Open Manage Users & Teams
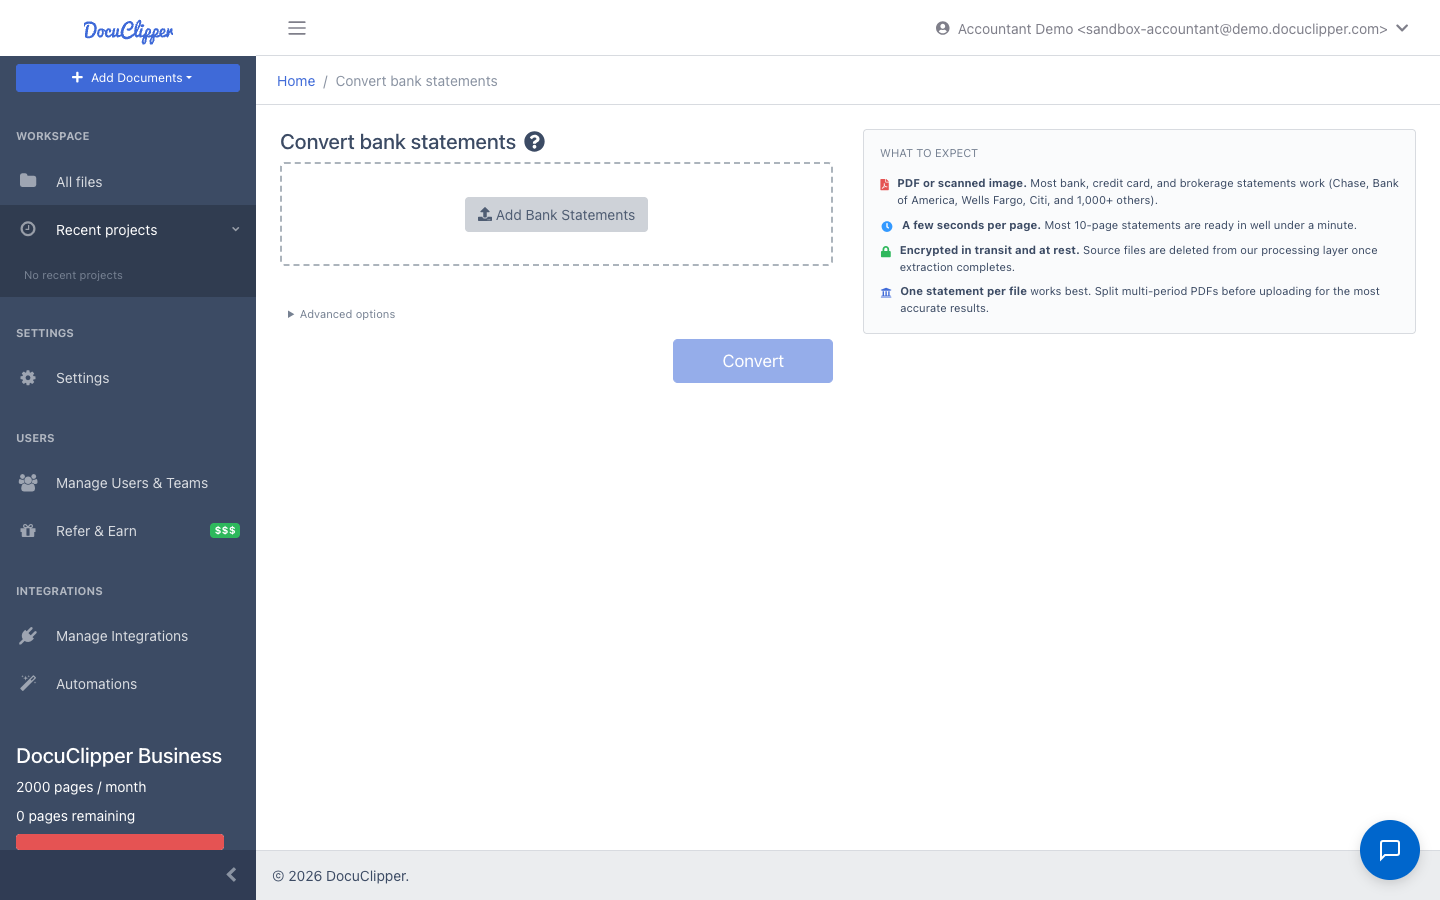 (128, 483)
